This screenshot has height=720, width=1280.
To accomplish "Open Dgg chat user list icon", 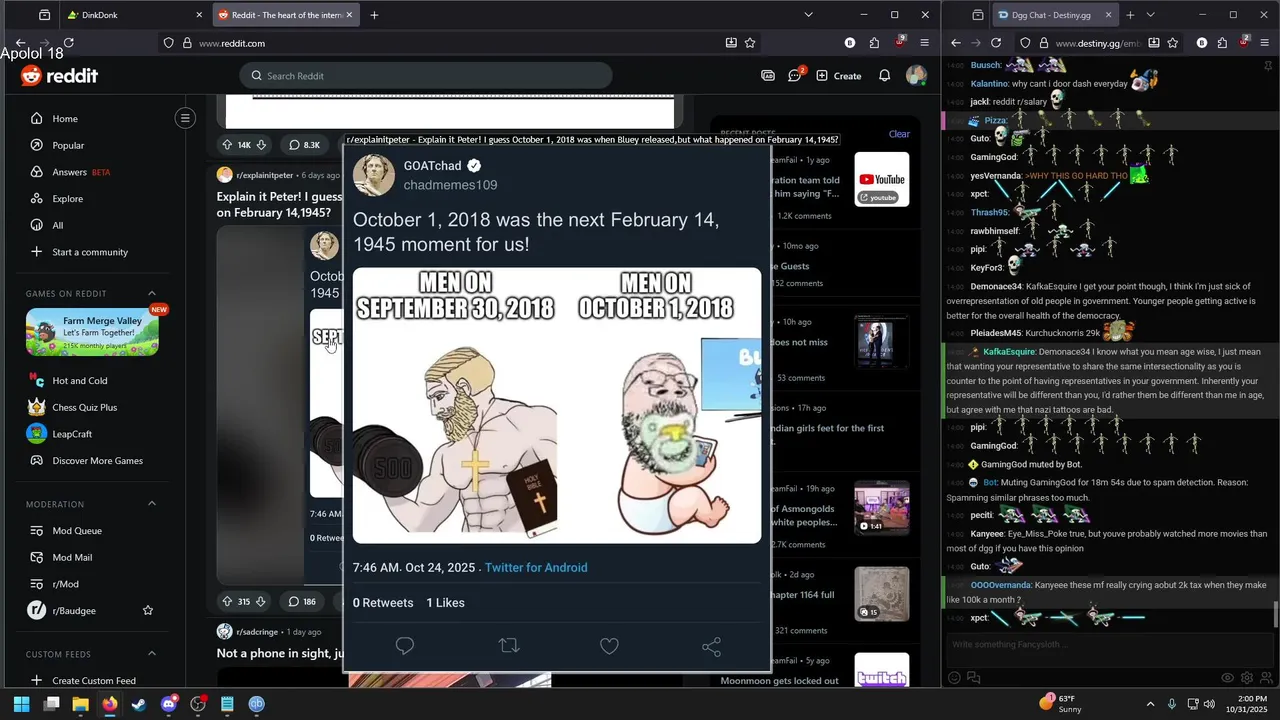I will point(1264,677).
